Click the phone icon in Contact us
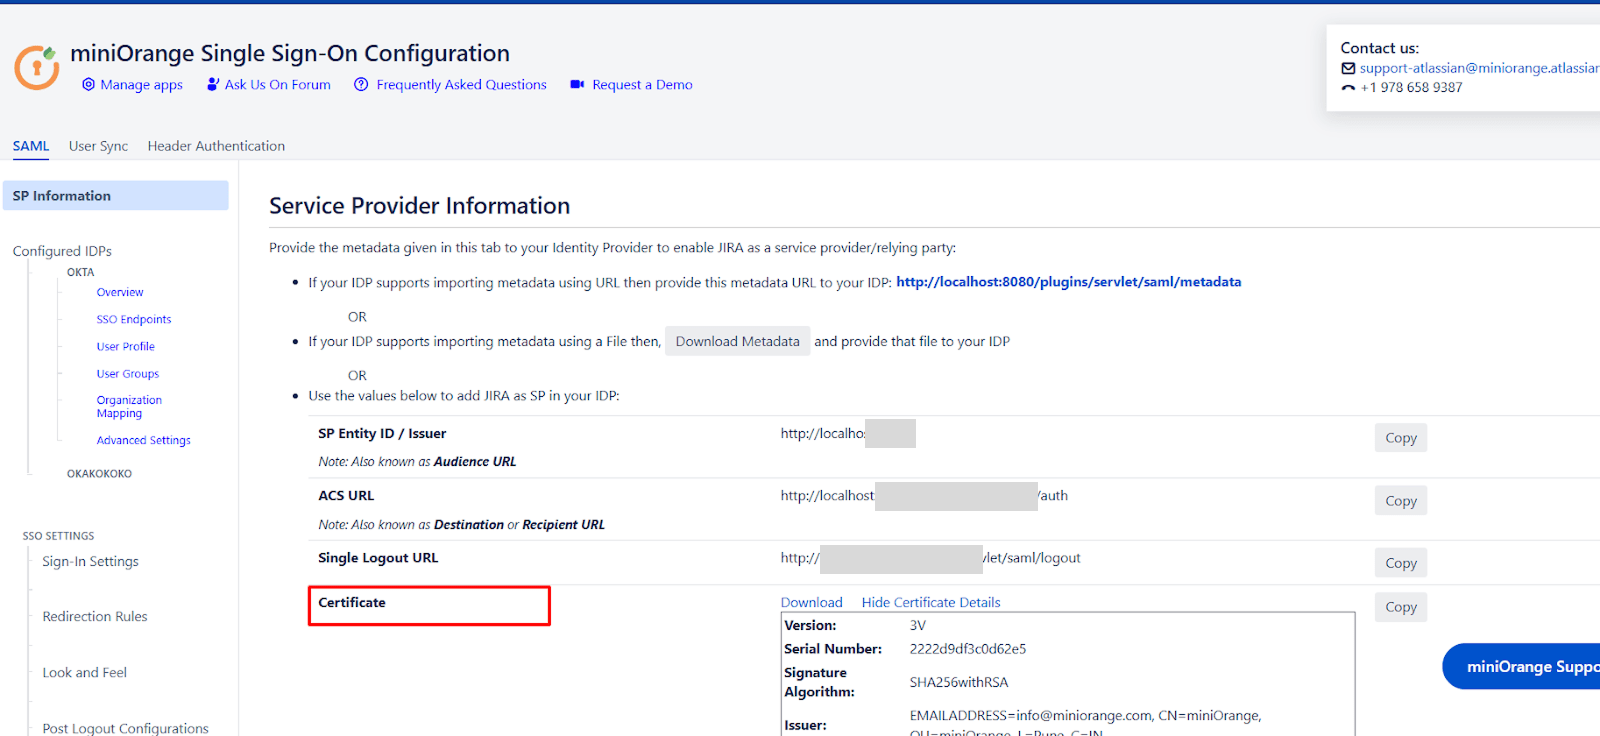This screenshot has height=736, width=1600. click(1348, 88)
